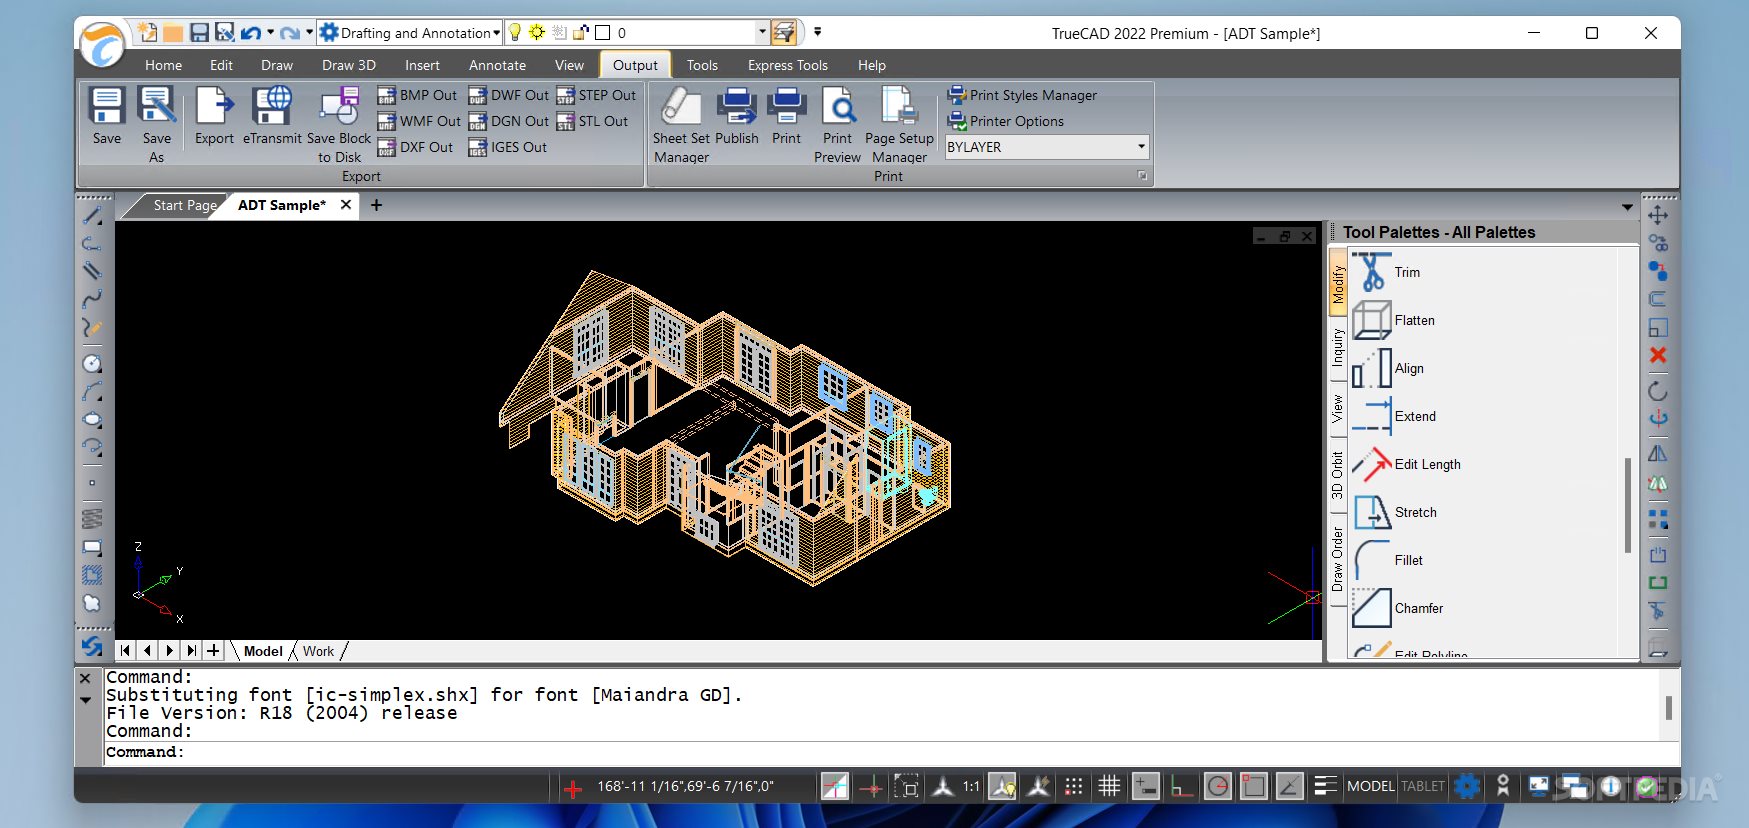Expand the undo history dropdown arrow
Viewport: 1749px width, 828px height.
coord(270,32)
